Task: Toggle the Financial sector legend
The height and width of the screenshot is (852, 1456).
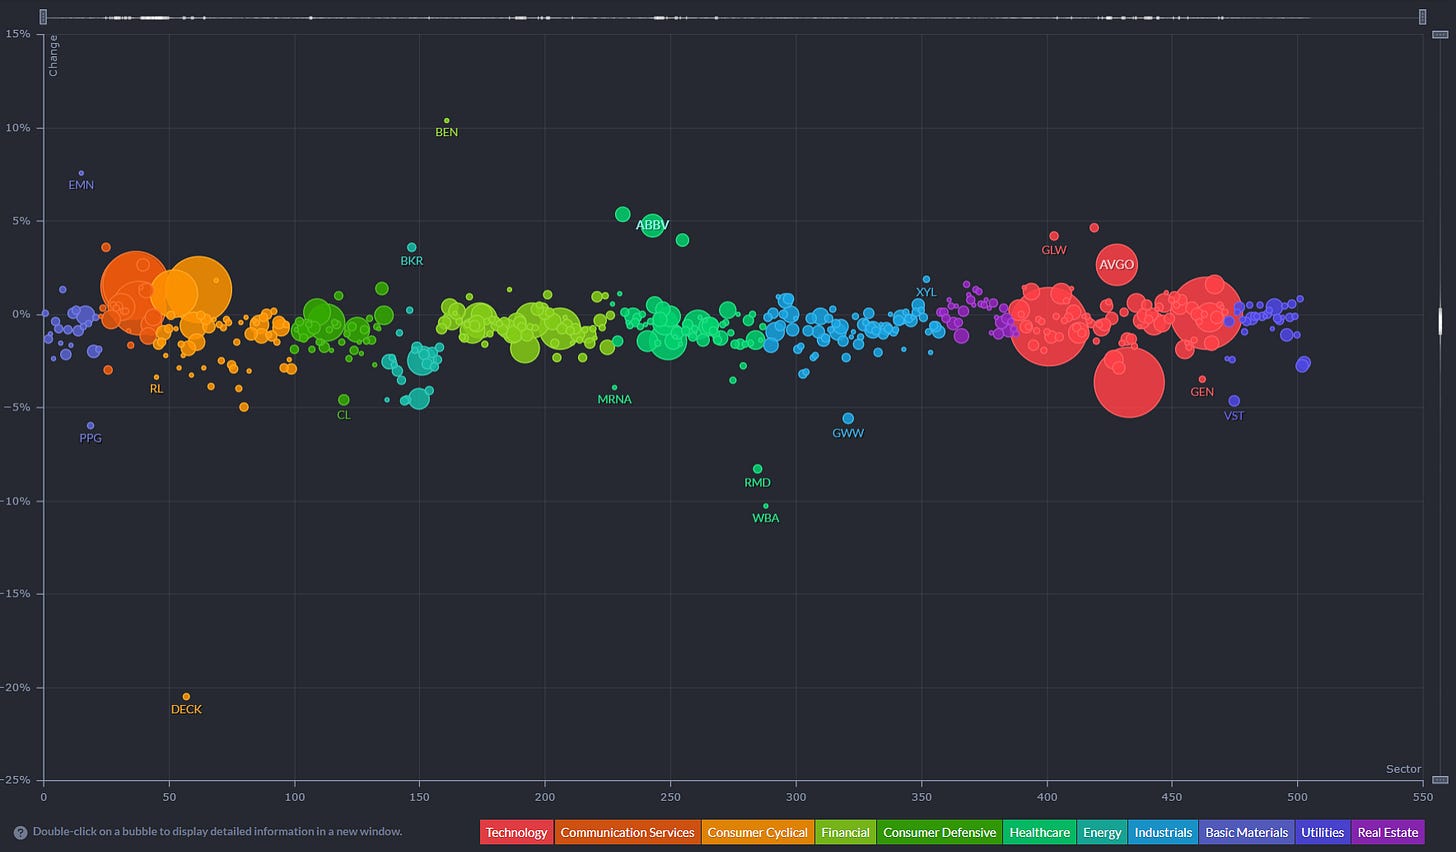Action: pos(845,832)
